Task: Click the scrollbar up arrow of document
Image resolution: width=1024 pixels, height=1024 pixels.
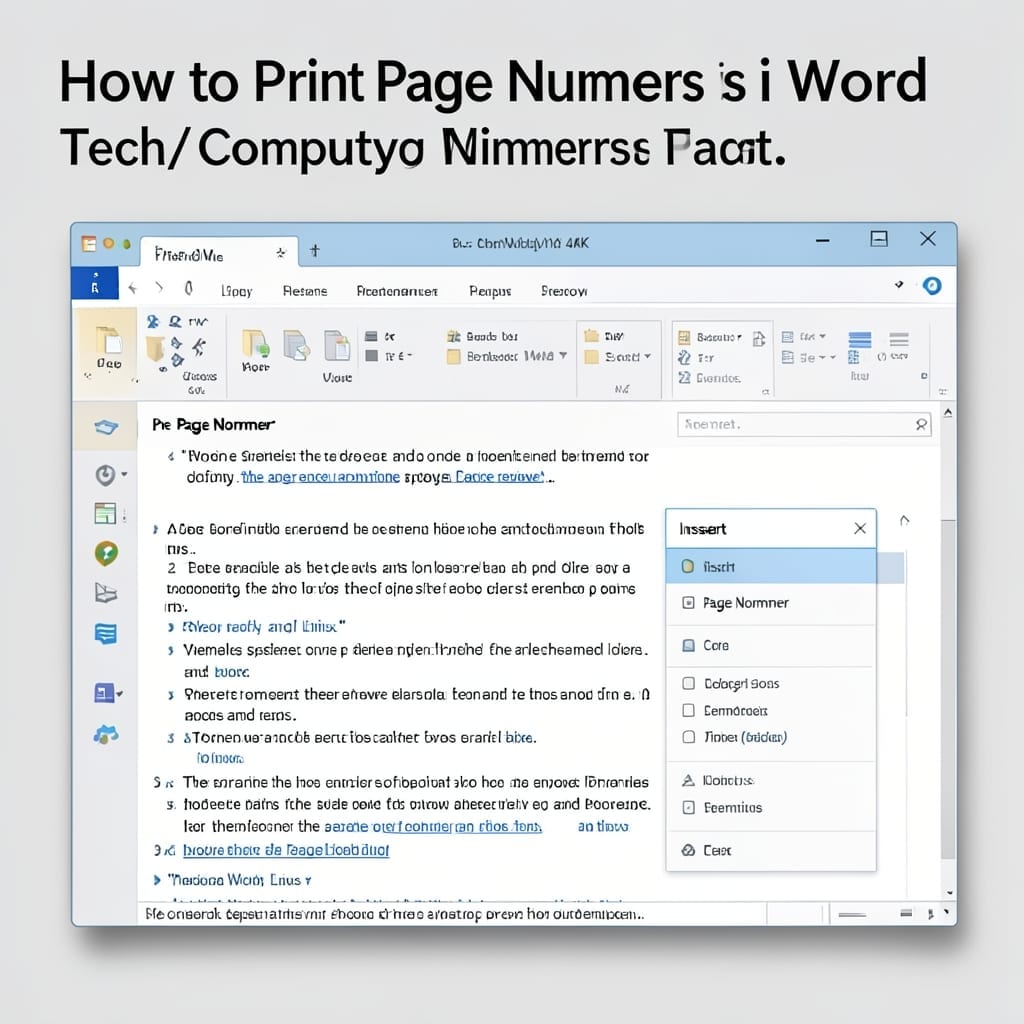Action: (948, 413)
